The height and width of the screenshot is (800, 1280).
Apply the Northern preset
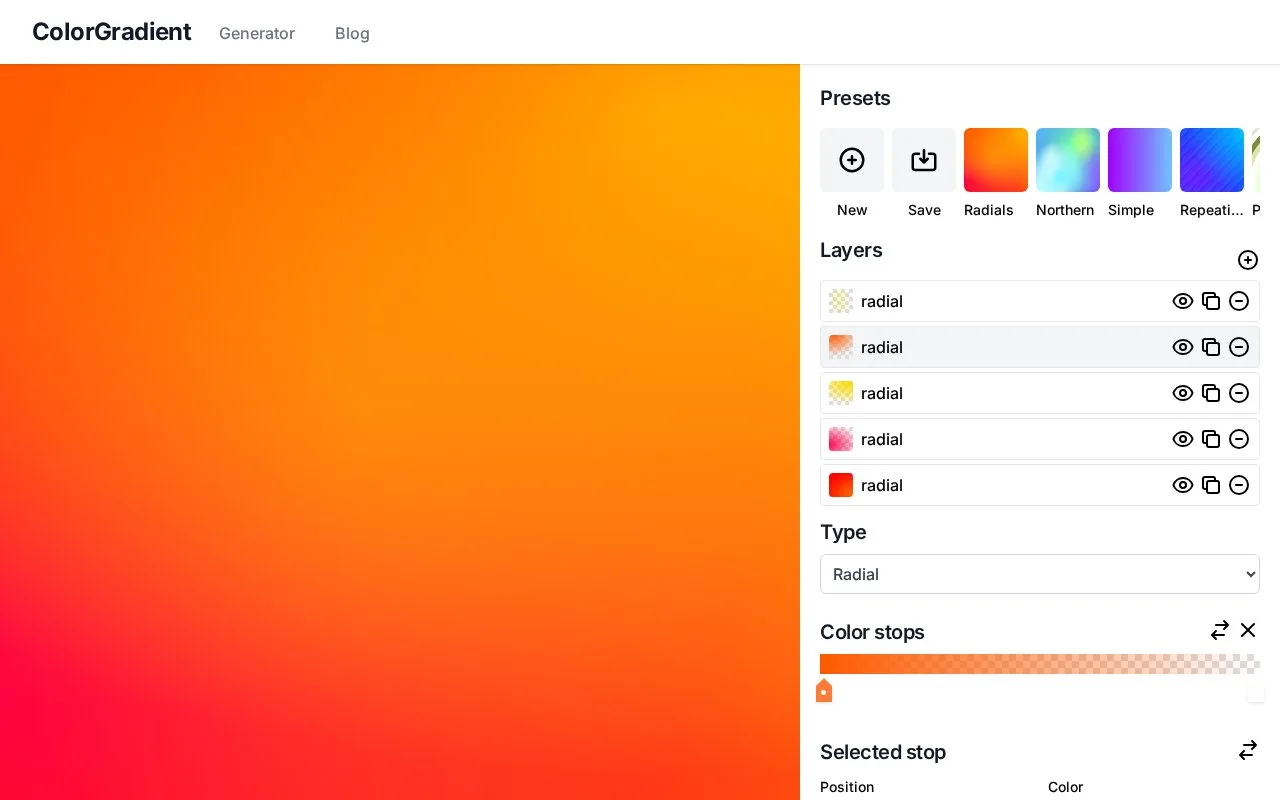[x=1068, y=160]
